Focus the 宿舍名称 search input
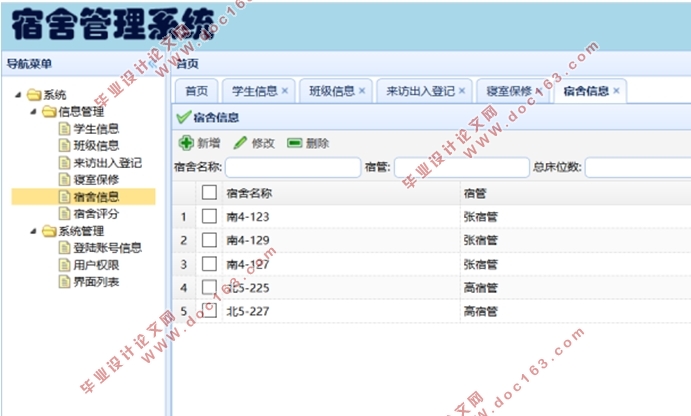Viewport: 691px width, 416px height. (x=293, y=167)
